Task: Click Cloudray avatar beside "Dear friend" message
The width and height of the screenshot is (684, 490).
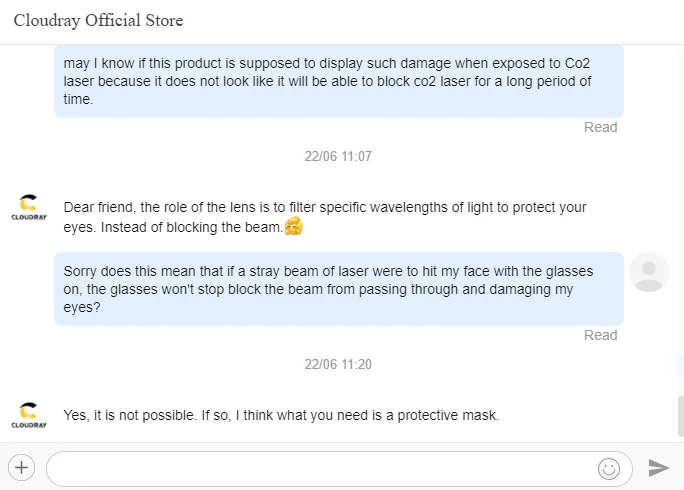Action: (x=29, y=208)
